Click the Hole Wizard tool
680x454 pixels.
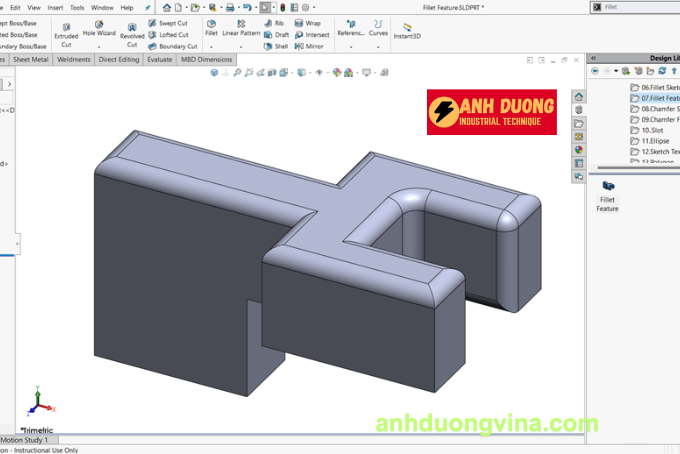coord(99,28)
